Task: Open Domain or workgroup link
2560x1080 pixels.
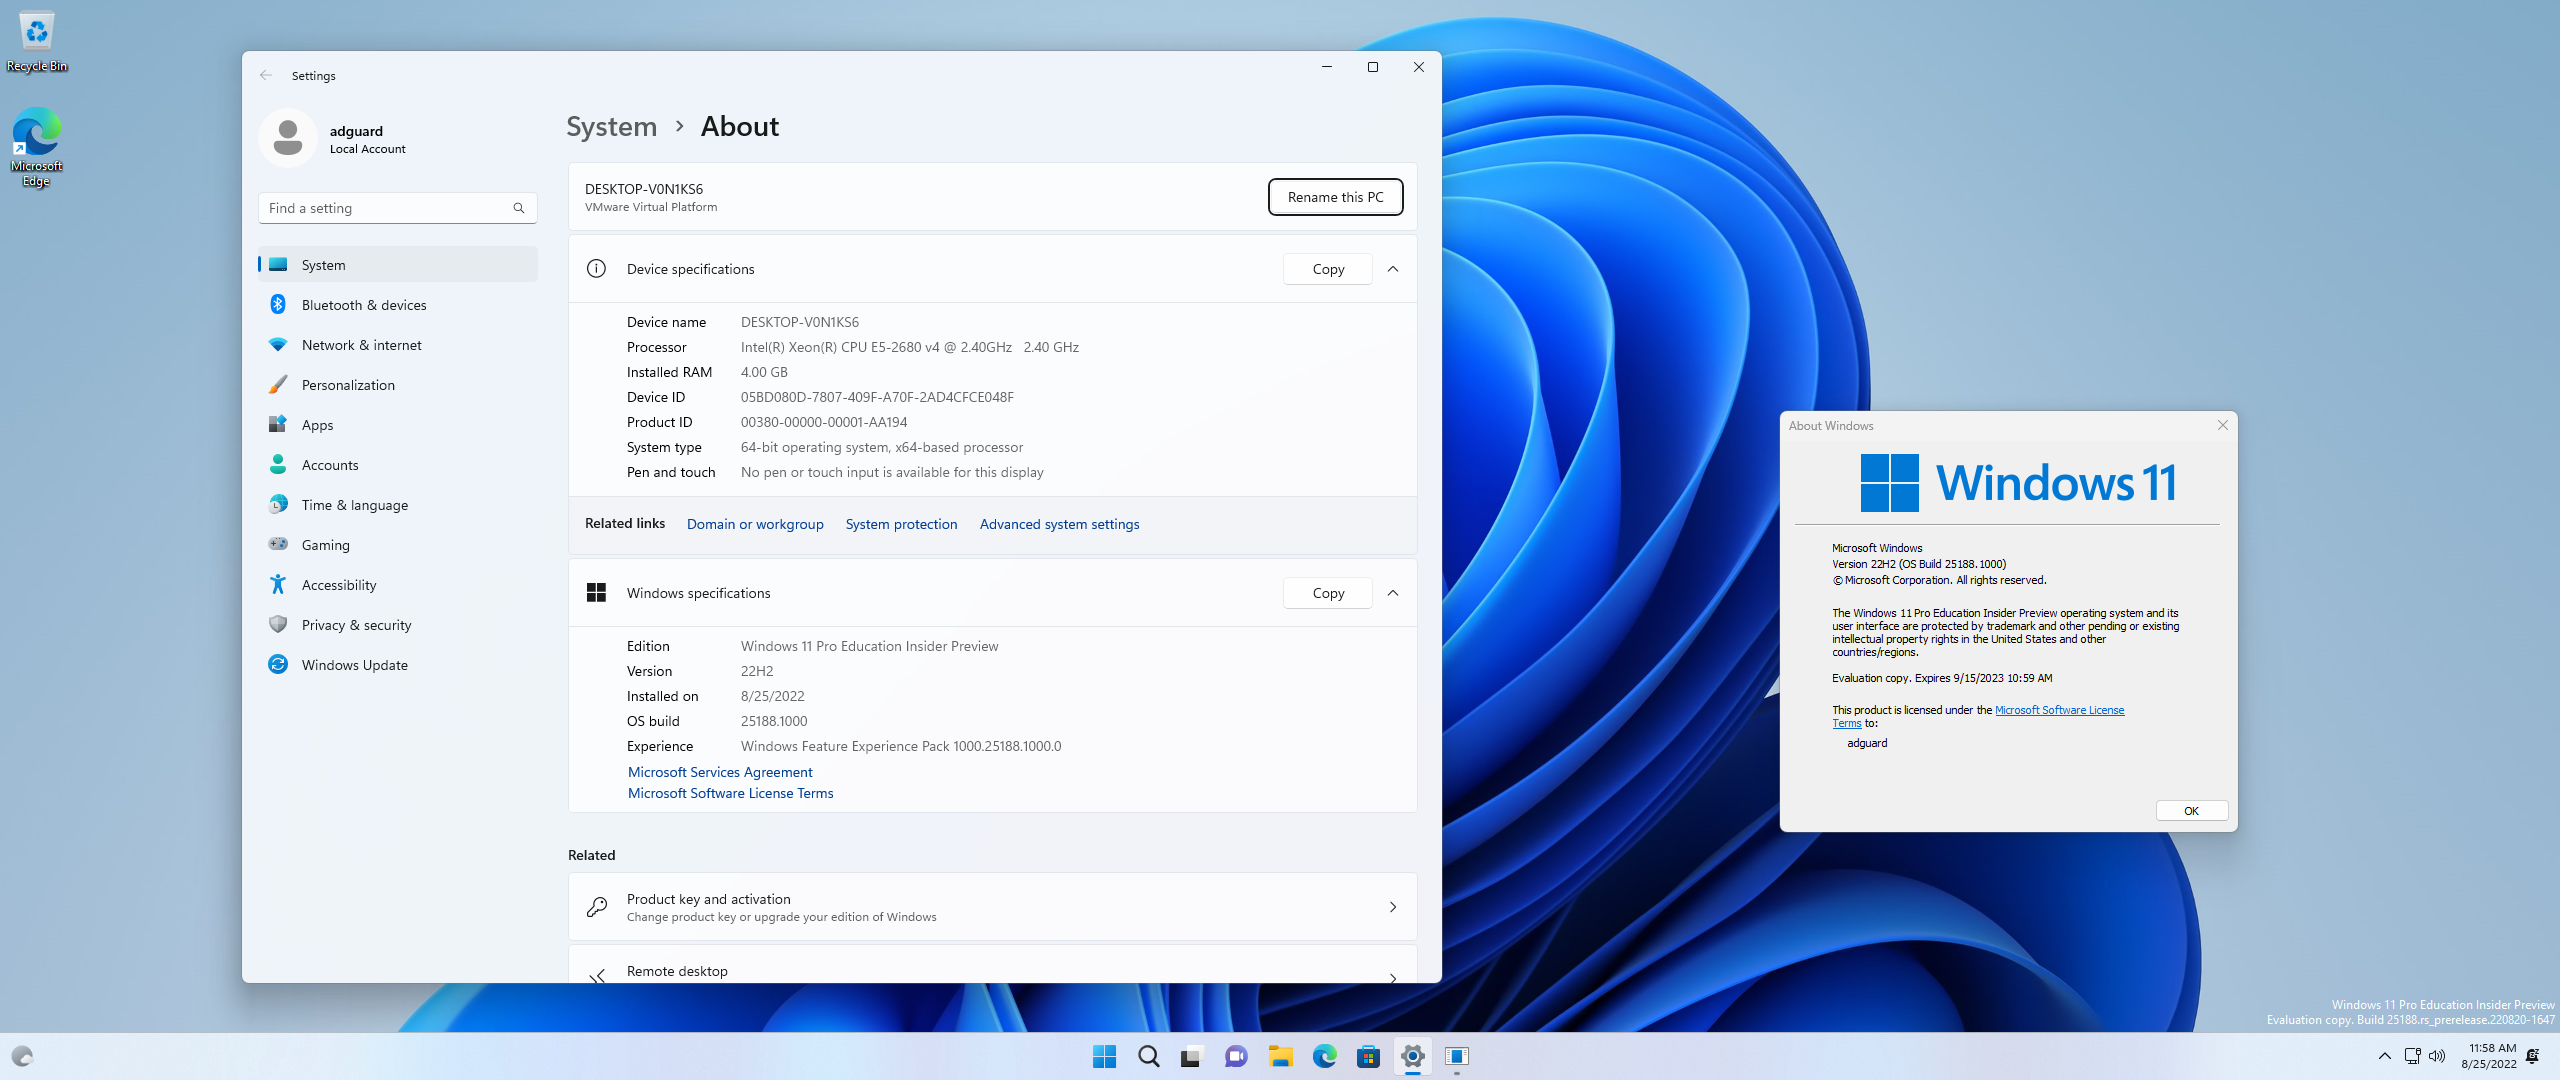Action: point(755,524)
